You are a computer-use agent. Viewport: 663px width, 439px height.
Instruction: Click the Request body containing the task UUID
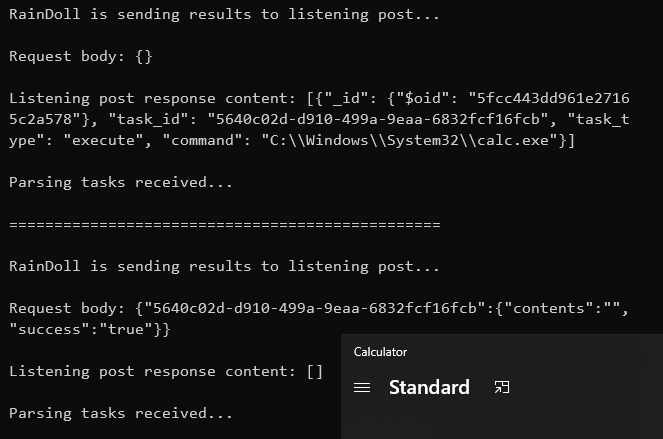319,319
